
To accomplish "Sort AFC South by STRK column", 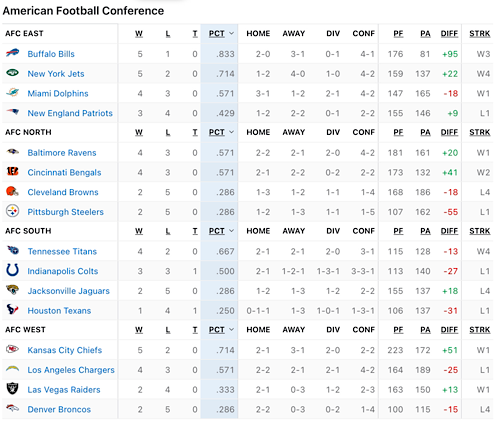I will [x=480, y=231].
